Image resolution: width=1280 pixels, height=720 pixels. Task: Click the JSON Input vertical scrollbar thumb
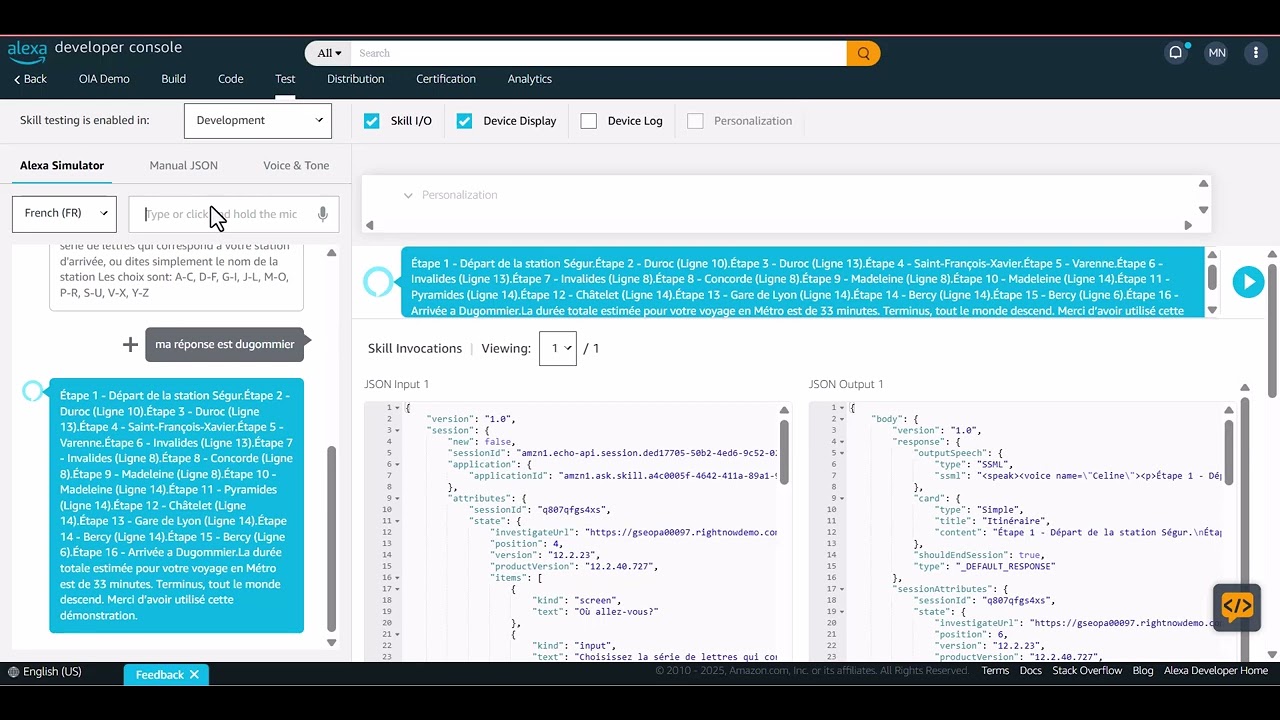coord(784,451)
